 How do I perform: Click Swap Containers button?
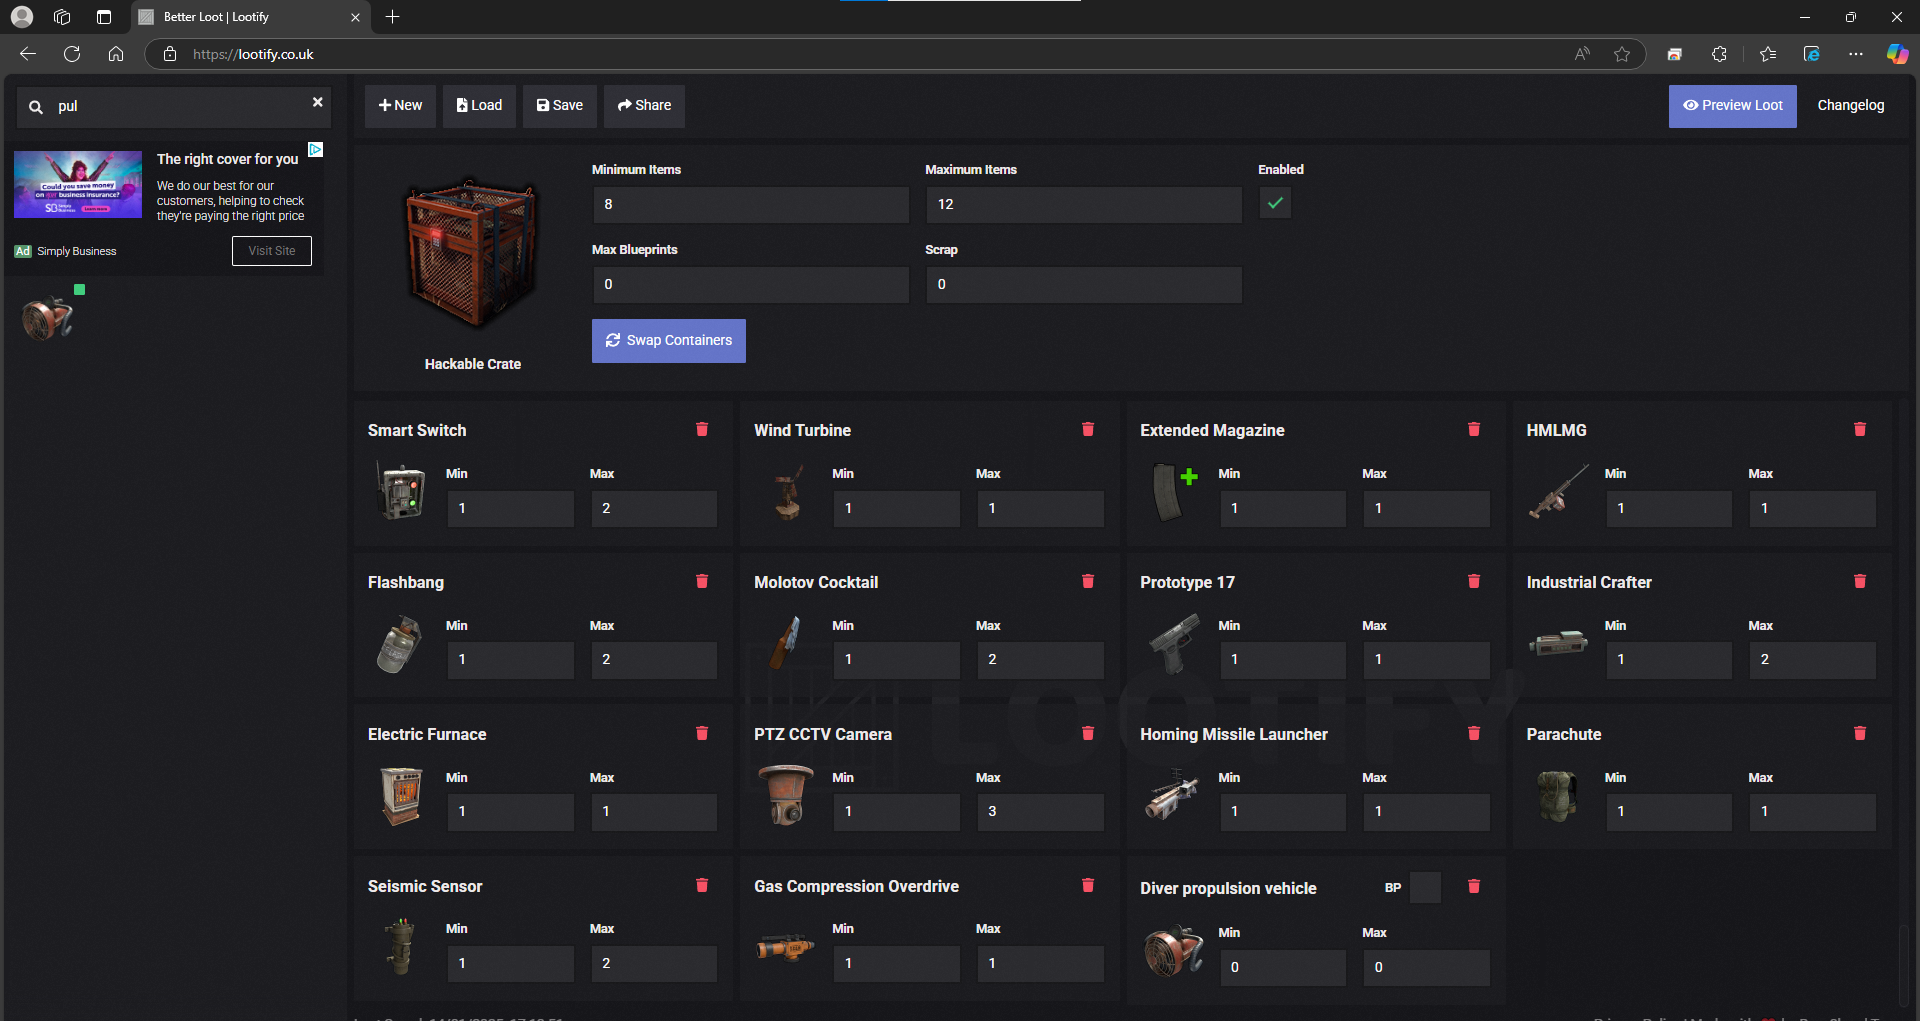pos(669,340)
